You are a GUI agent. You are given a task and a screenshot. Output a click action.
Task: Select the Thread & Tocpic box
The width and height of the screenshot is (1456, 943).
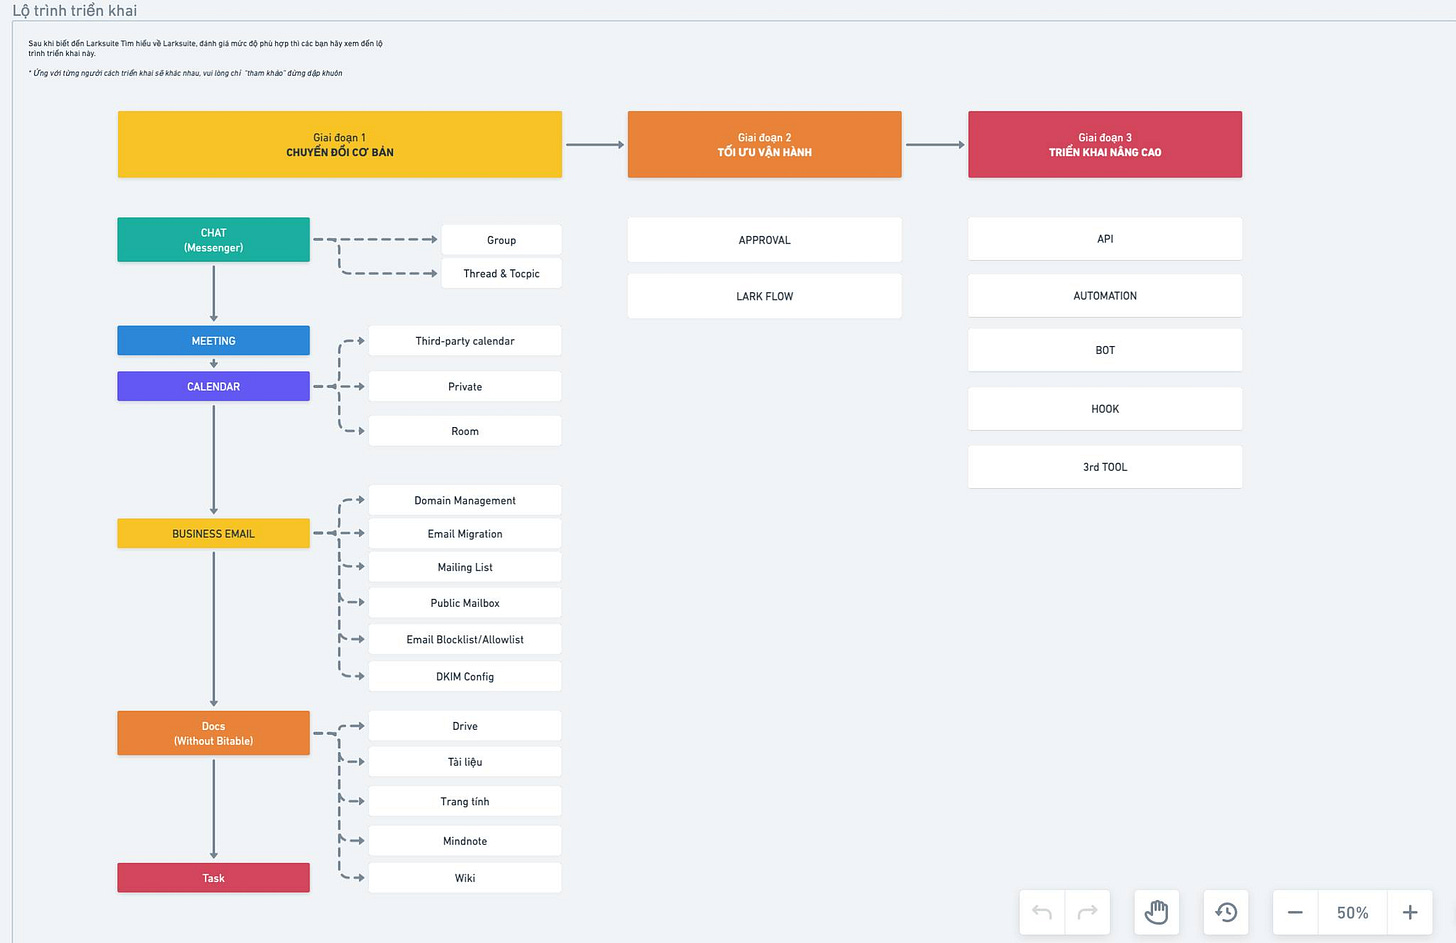pyautogui.click(x=501, y=273)
